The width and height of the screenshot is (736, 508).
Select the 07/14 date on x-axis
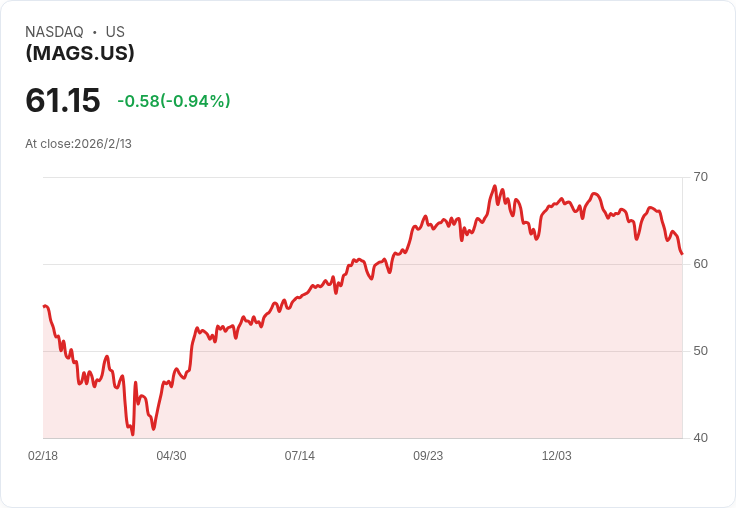tap(300, 456)
